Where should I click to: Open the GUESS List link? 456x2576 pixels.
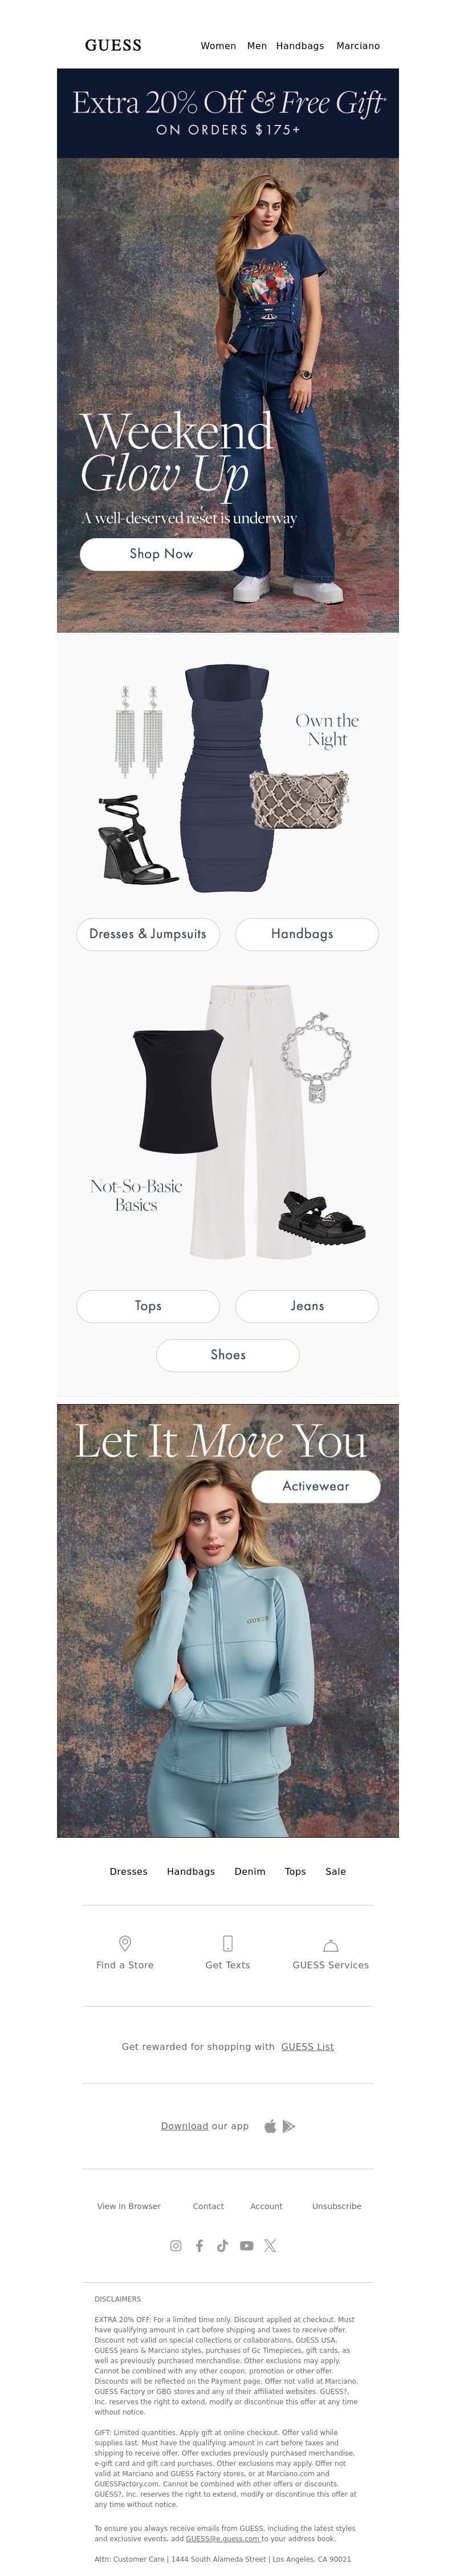pyautogui.click(x=307, y=2046)
